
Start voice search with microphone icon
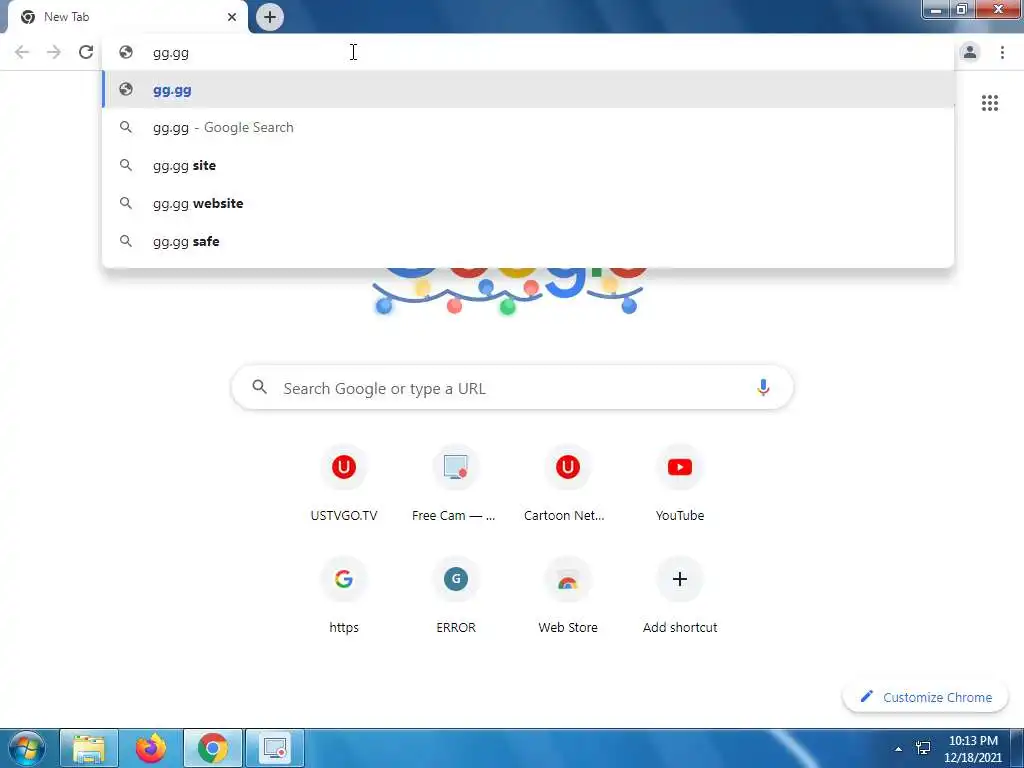click(763, 388)
